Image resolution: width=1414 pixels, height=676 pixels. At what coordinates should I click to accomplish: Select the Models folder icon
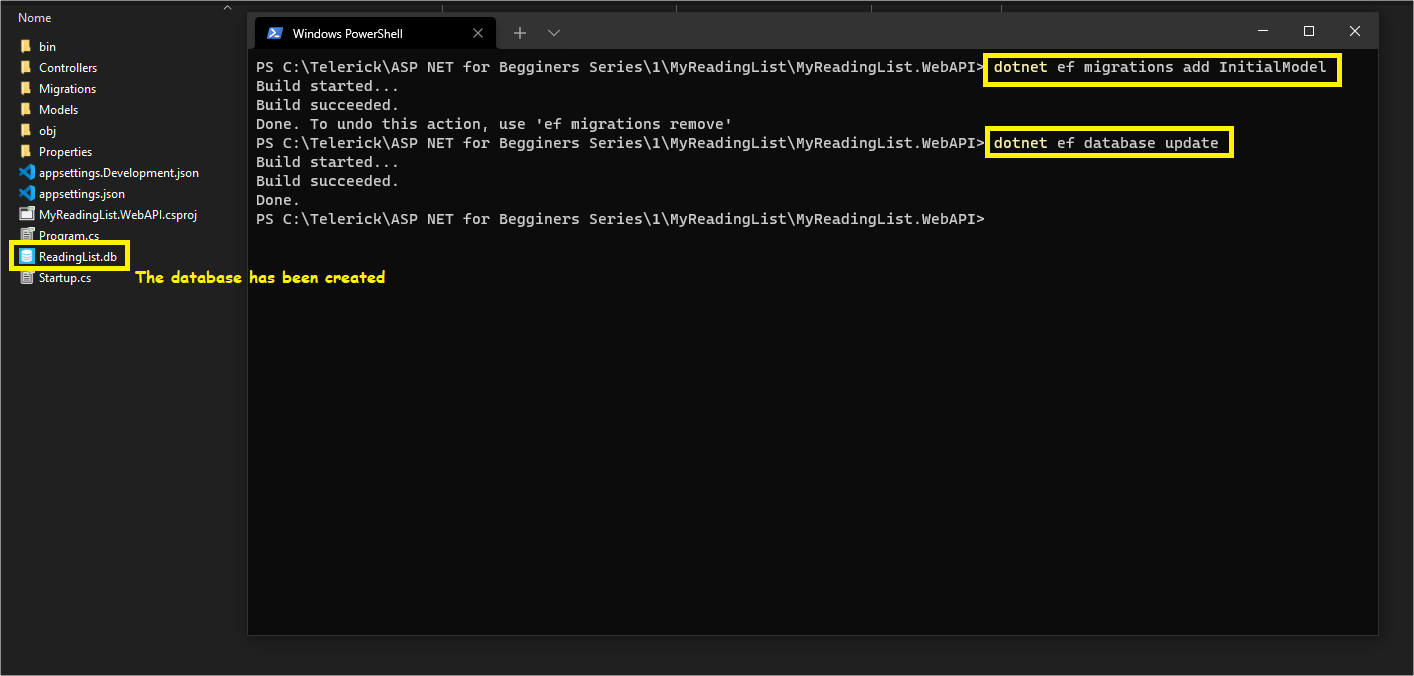[x=26, y=109]
